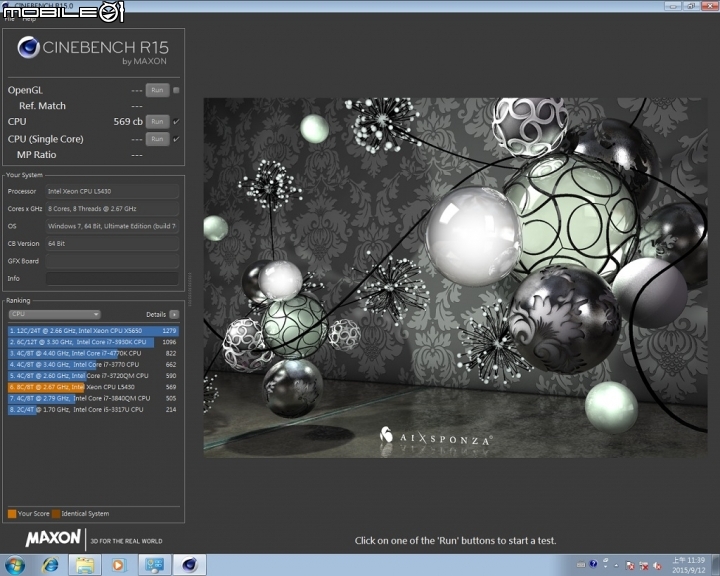This screenshot has height=576, width=720.
Task: Click the Cores x GHz field
Action: (x=112, y=209)
